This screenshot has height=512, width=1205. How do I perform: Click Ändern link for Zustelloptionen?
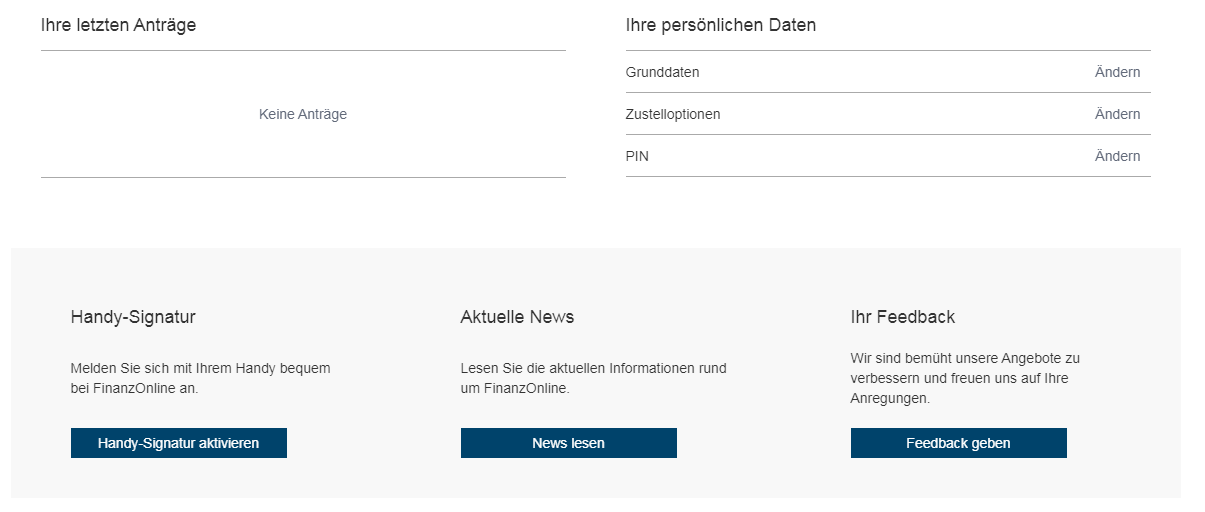[x=1117, y=114]
